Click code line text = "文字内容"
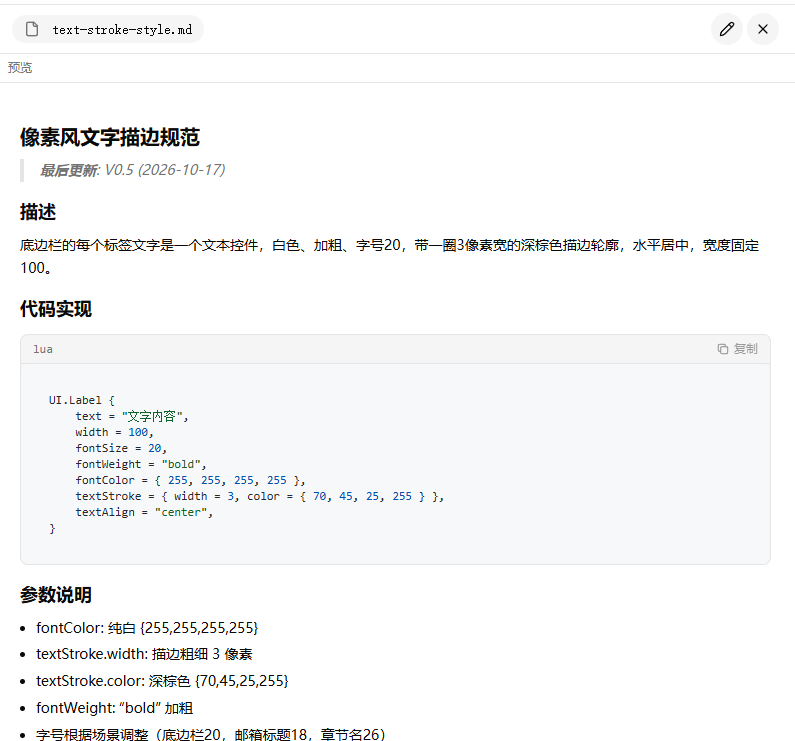The width and height of the screenshot is (795, 741). (x=132, y=416)
